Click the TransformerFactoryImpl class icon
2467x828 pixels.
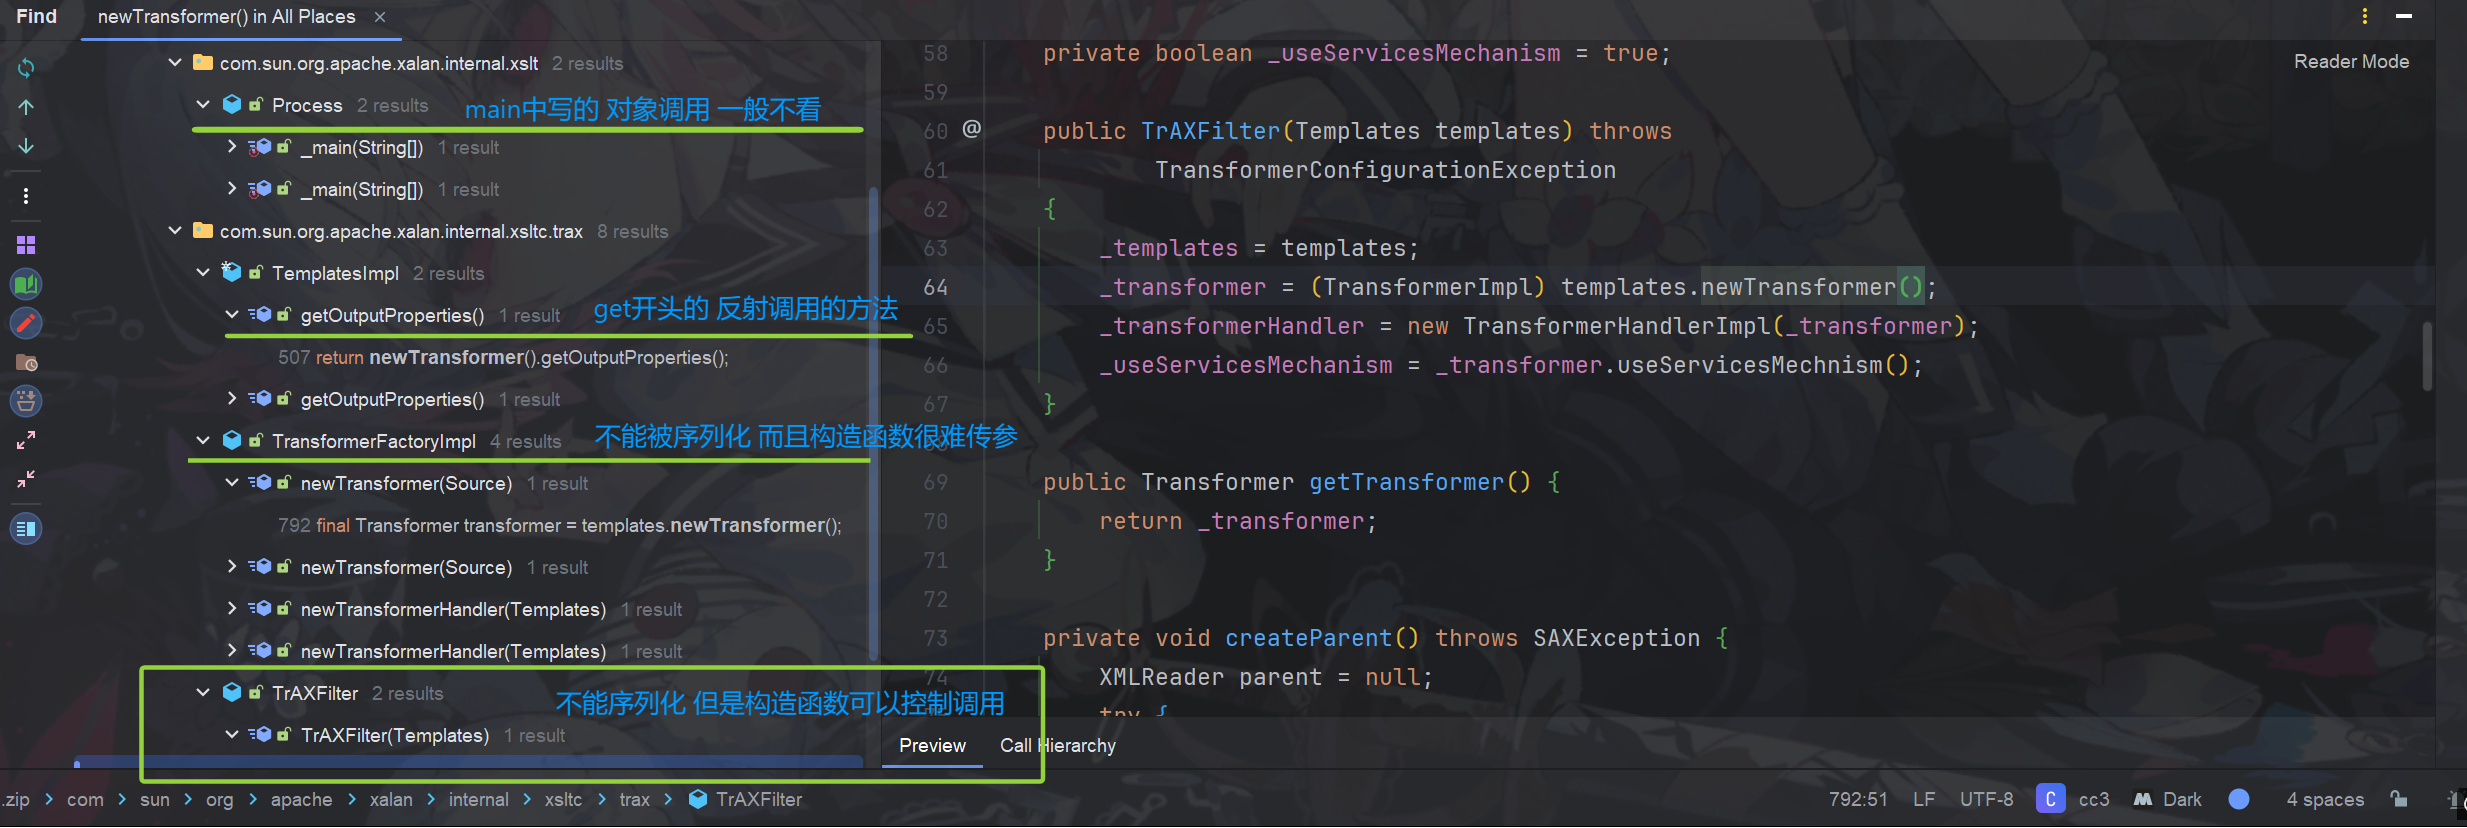[232, 440]
